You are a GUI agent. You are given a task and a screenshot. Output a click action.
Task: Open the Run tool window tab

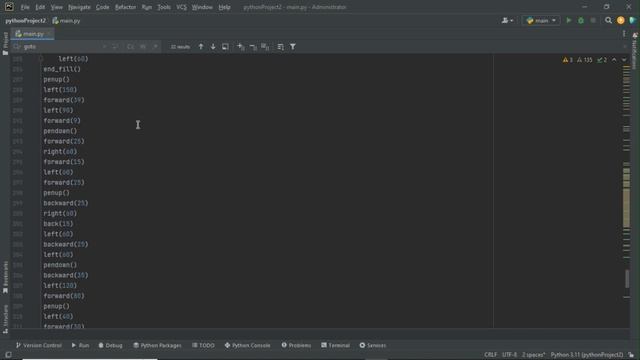click(x=80, y=345)
